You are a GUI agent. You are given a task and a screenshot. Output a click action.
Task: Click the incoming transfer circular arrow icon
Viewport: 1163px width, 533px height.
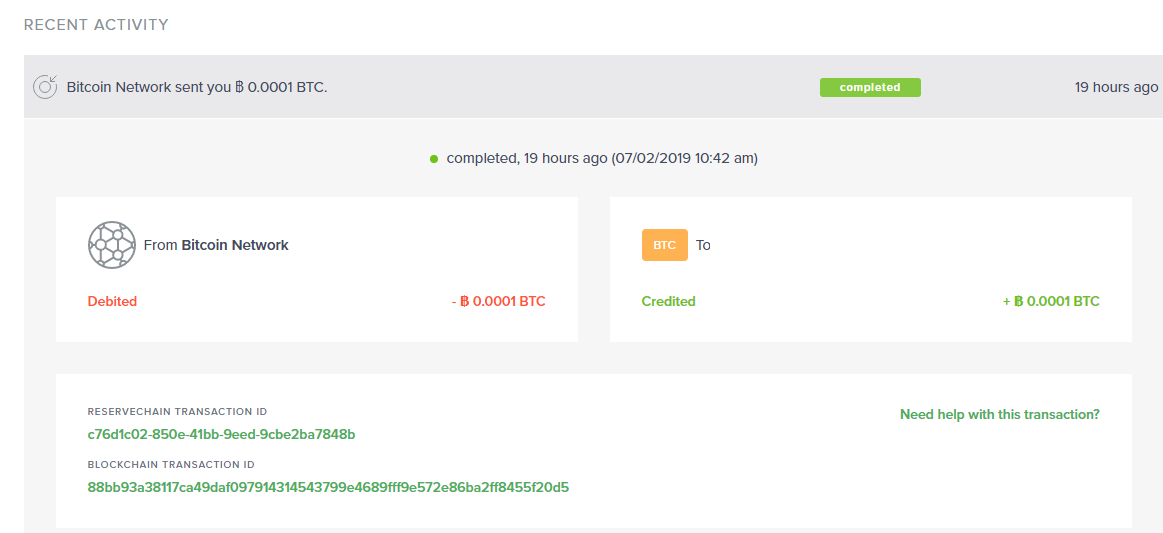(x=45, y=87)
